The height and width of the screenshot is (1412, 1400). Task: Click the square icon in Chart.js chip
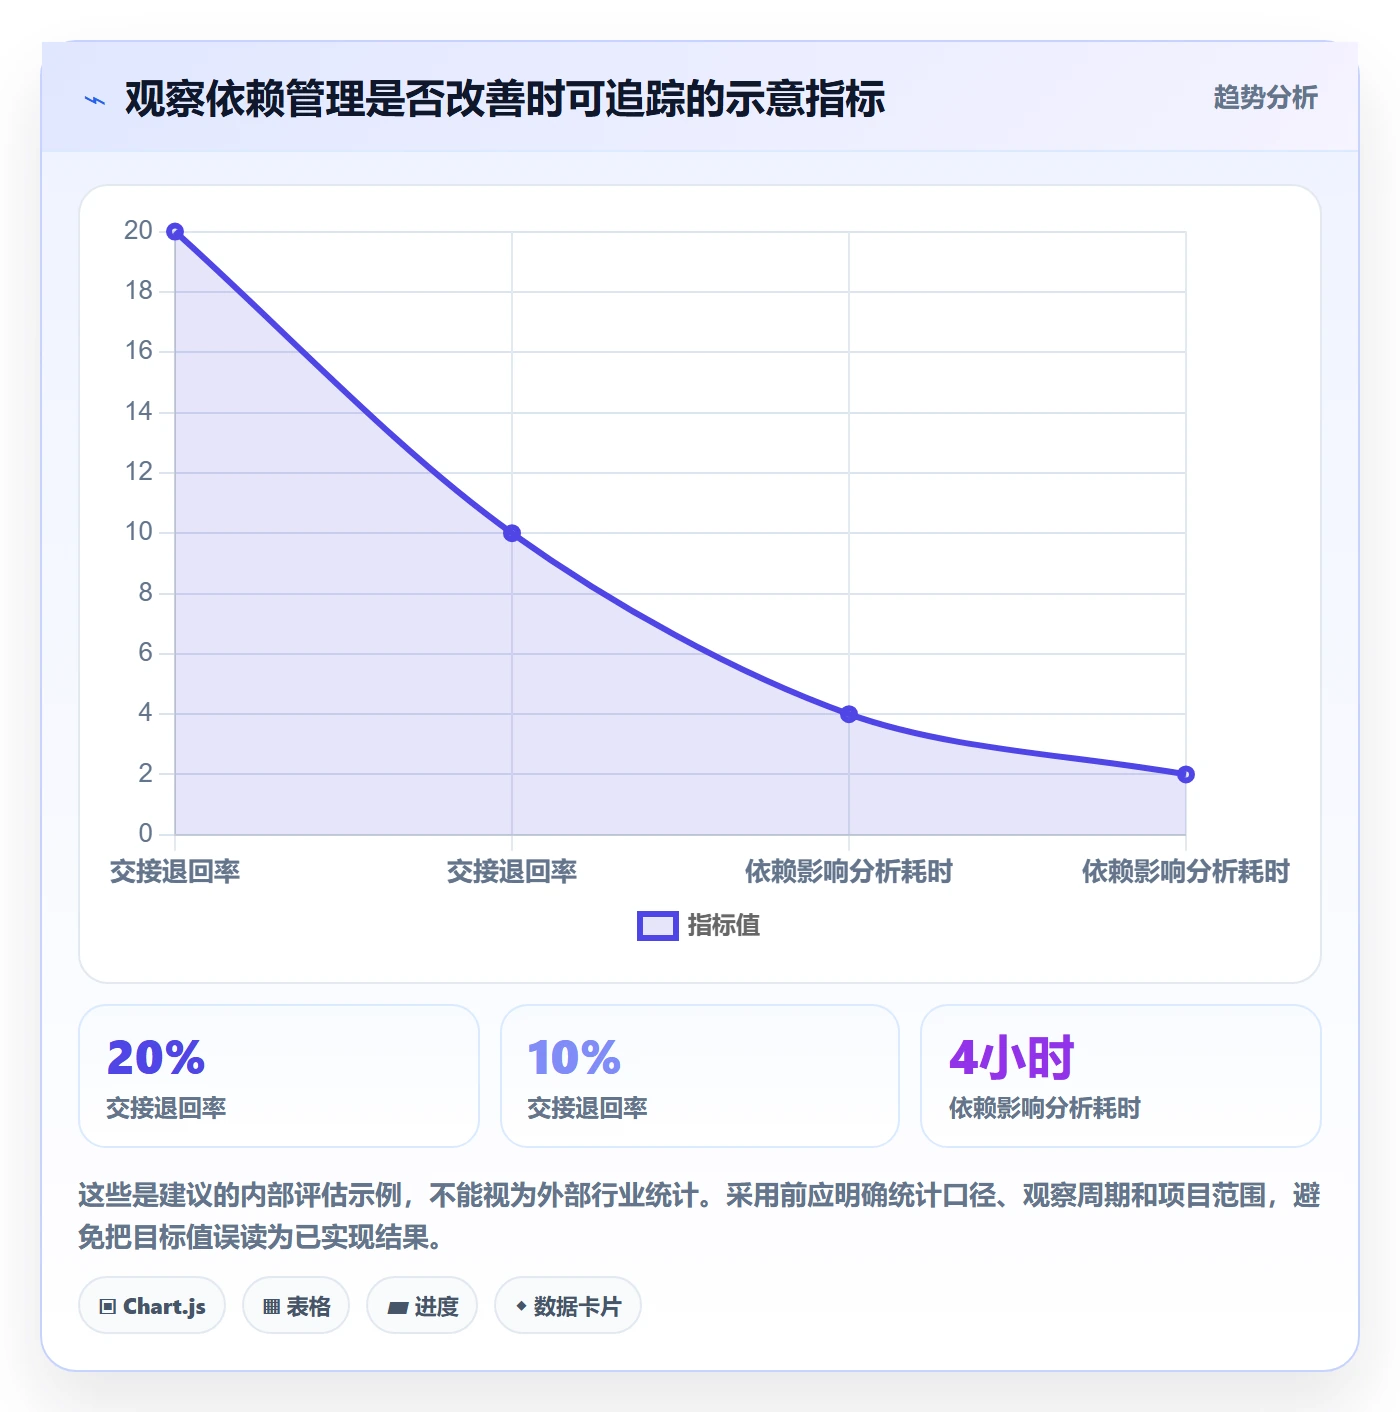[x=108, y=1307]
